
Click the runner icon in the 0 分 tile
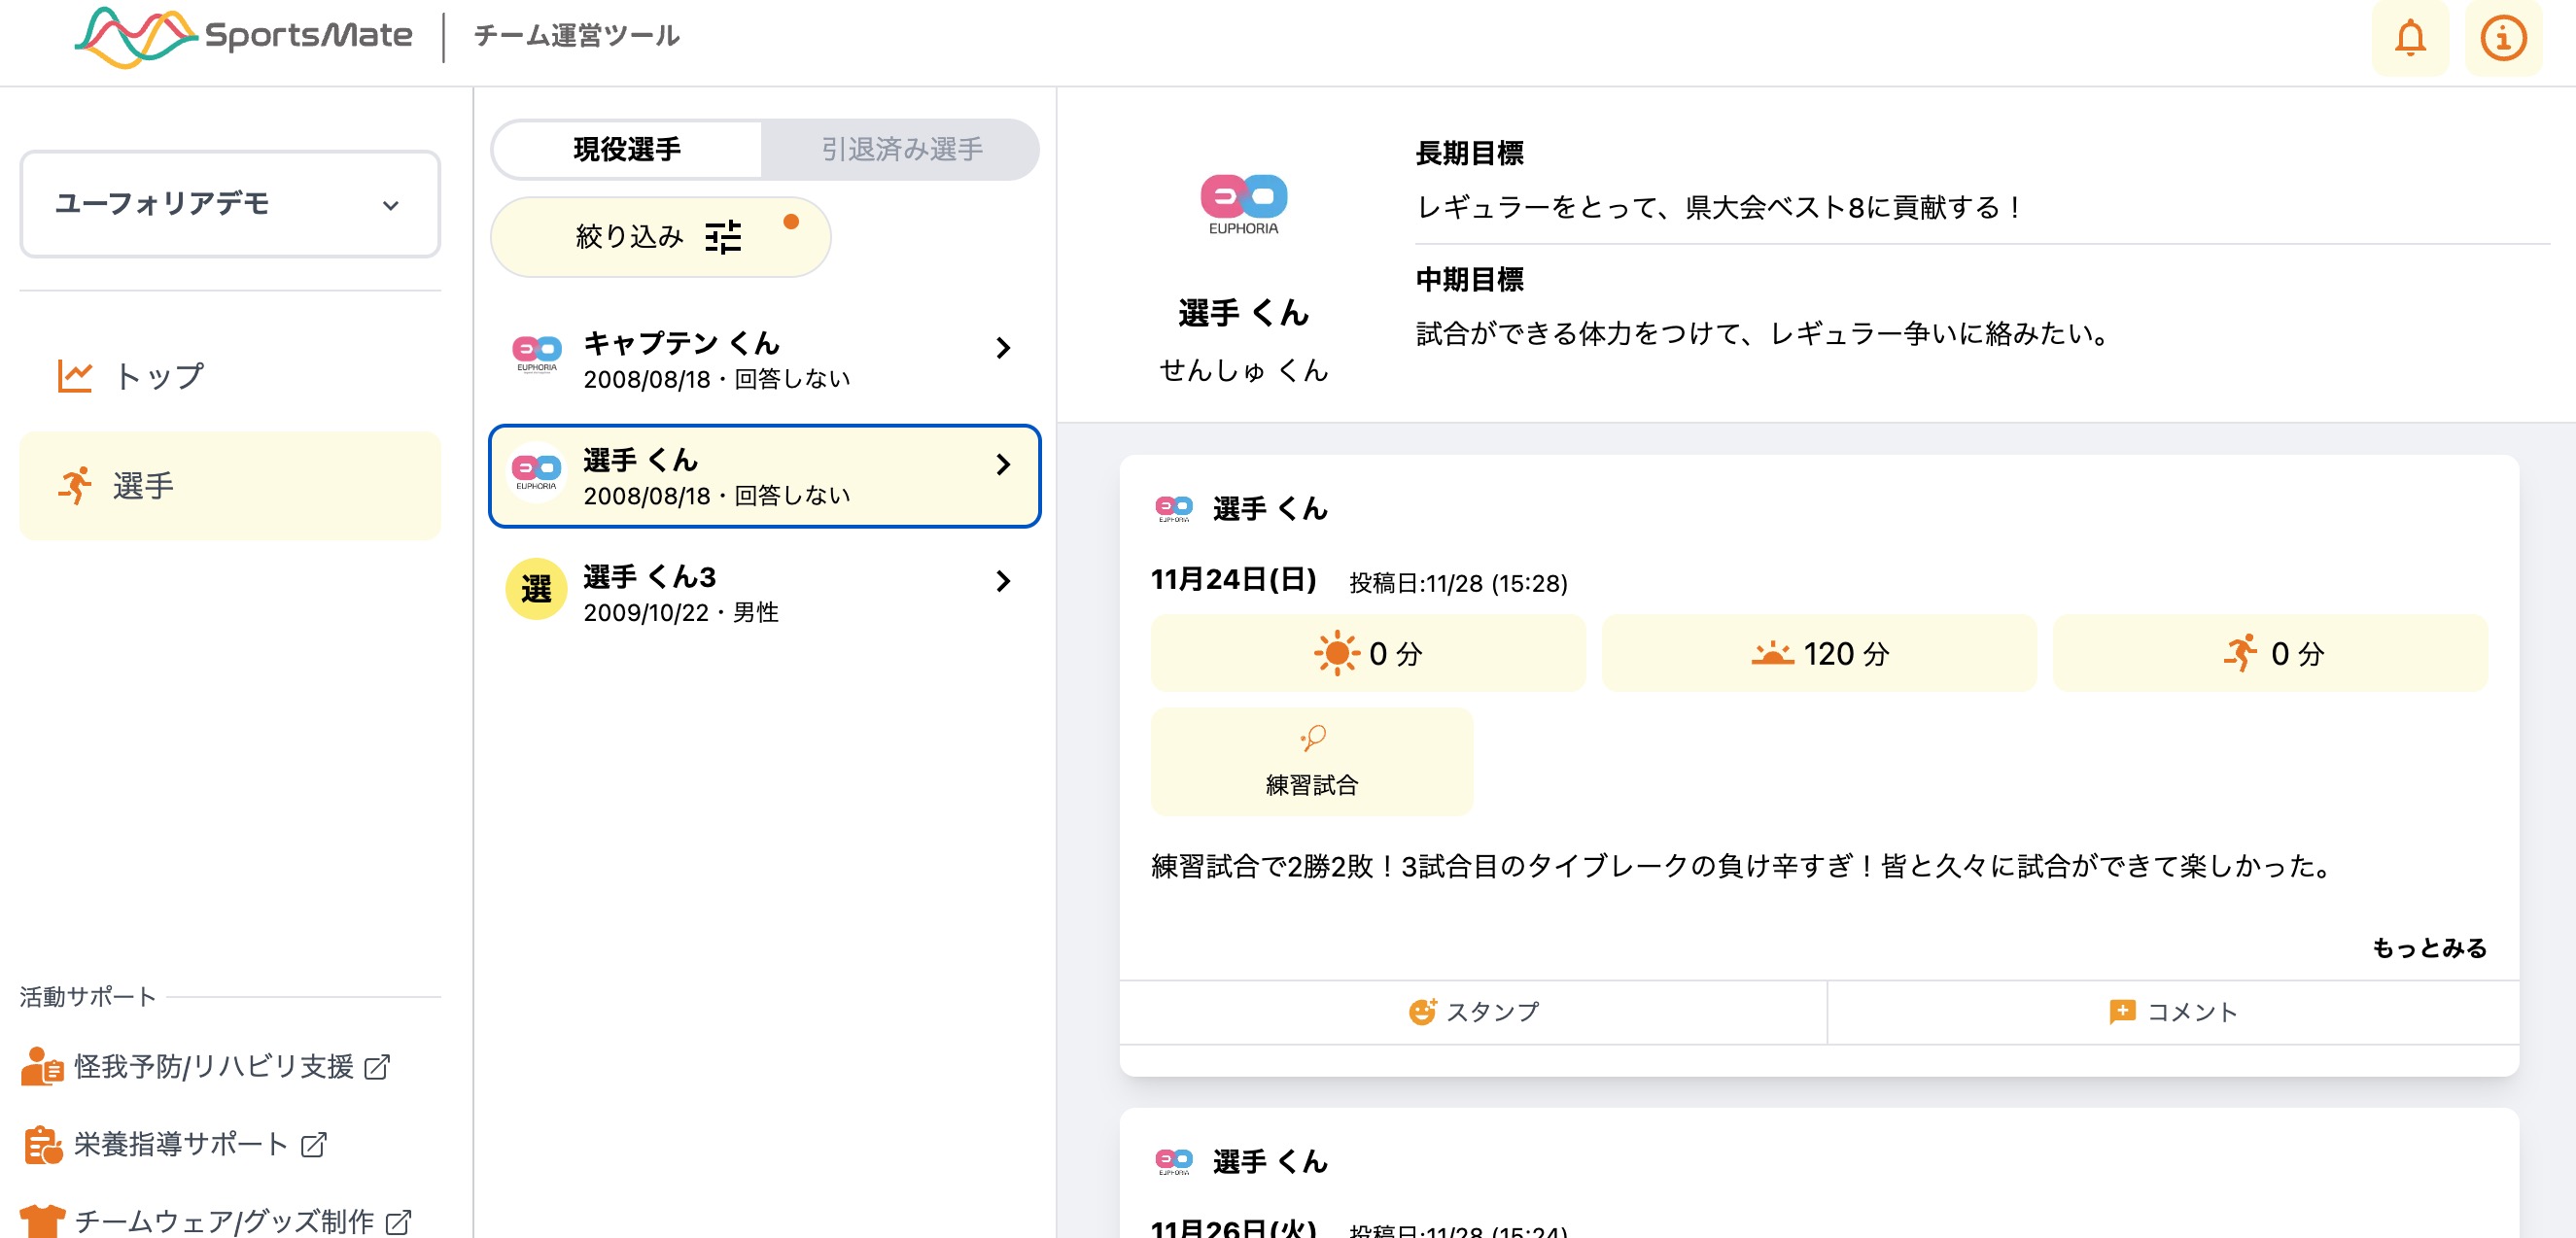pos(2241,653)
